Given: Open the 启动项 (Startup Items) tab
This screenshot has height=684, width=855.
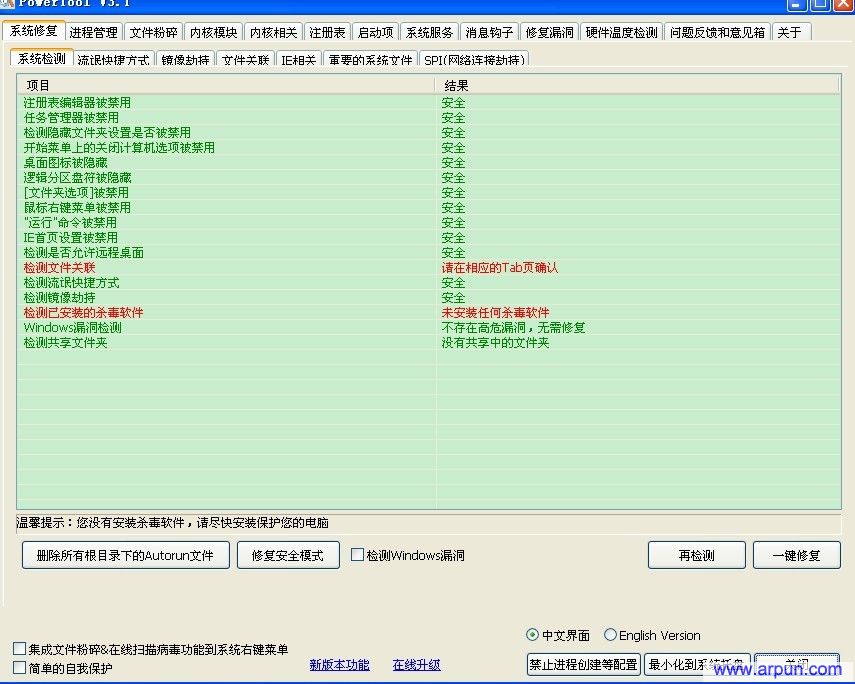Looking at the screenshot, I should (375, 30).
